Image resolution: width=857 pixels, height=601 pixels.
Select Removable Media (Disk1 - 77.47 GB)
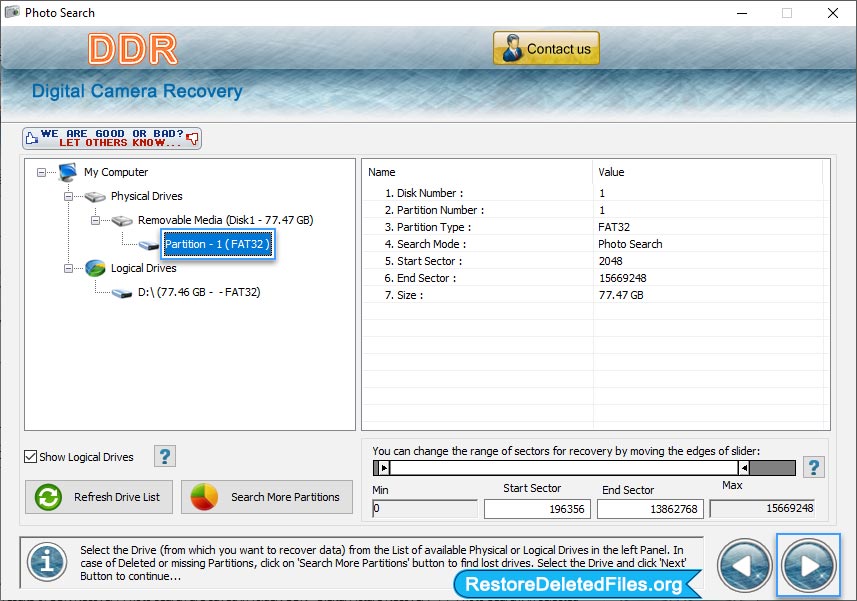[225, 220]
